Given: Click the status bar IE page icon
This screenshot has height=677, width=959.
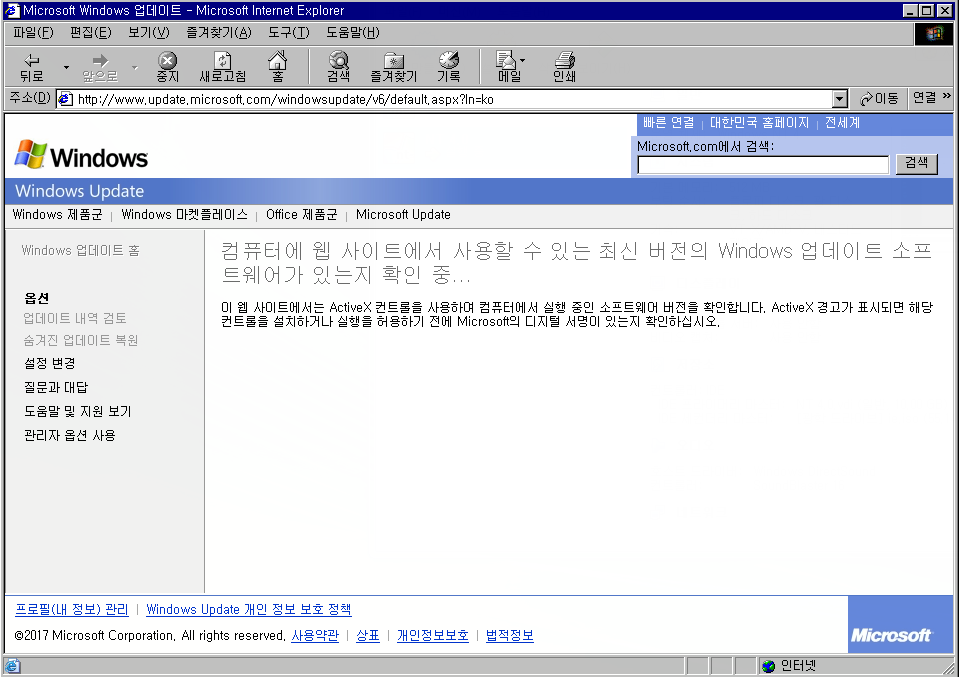Looking at the screenshot, I should pyautogui.click(x=12, y=665).
